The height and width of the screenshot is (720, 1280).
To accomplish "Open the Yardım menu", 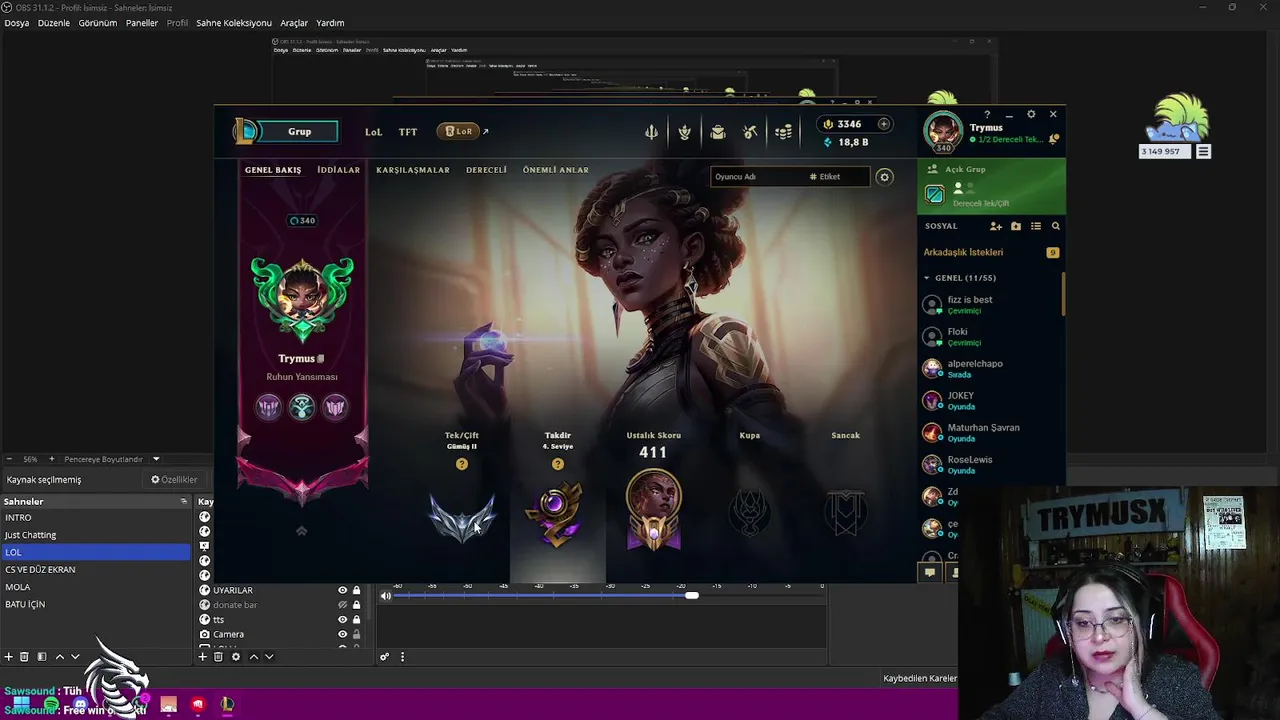I will tap(330, 23).
